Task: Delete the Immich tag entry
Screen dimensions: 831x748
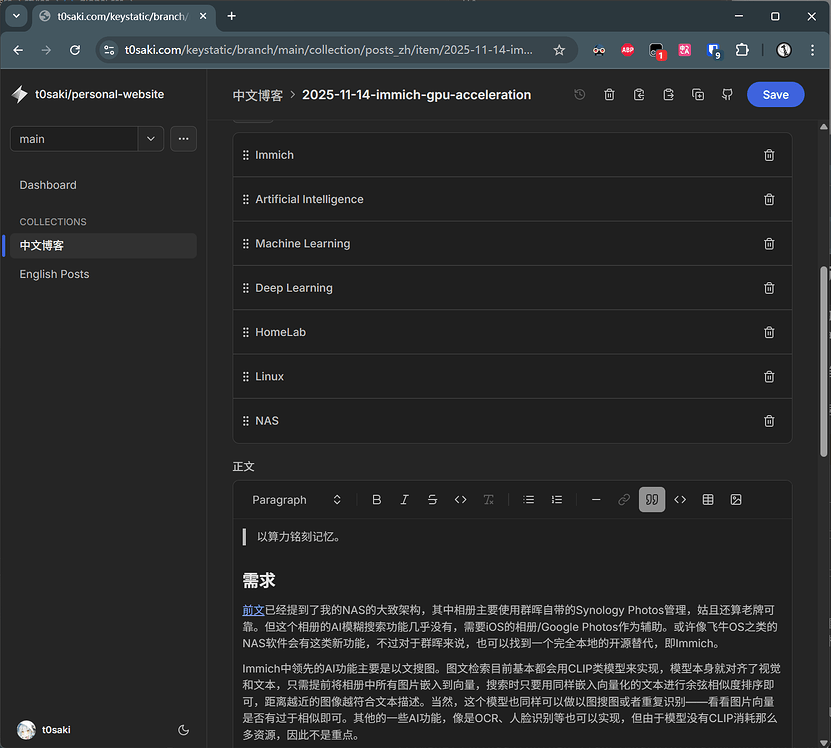Action: coord(768,155)
